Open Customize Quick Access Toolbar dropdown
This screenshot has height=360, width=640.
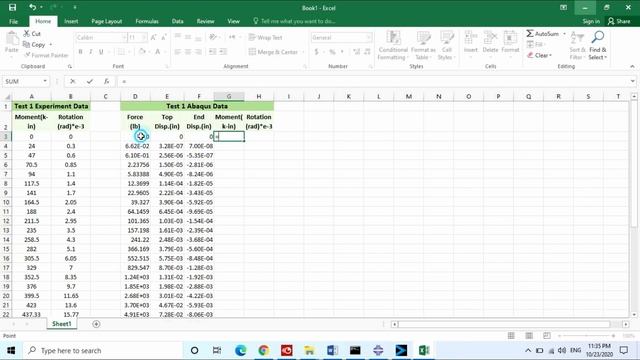pyautogui.click(x=74, y=7)
